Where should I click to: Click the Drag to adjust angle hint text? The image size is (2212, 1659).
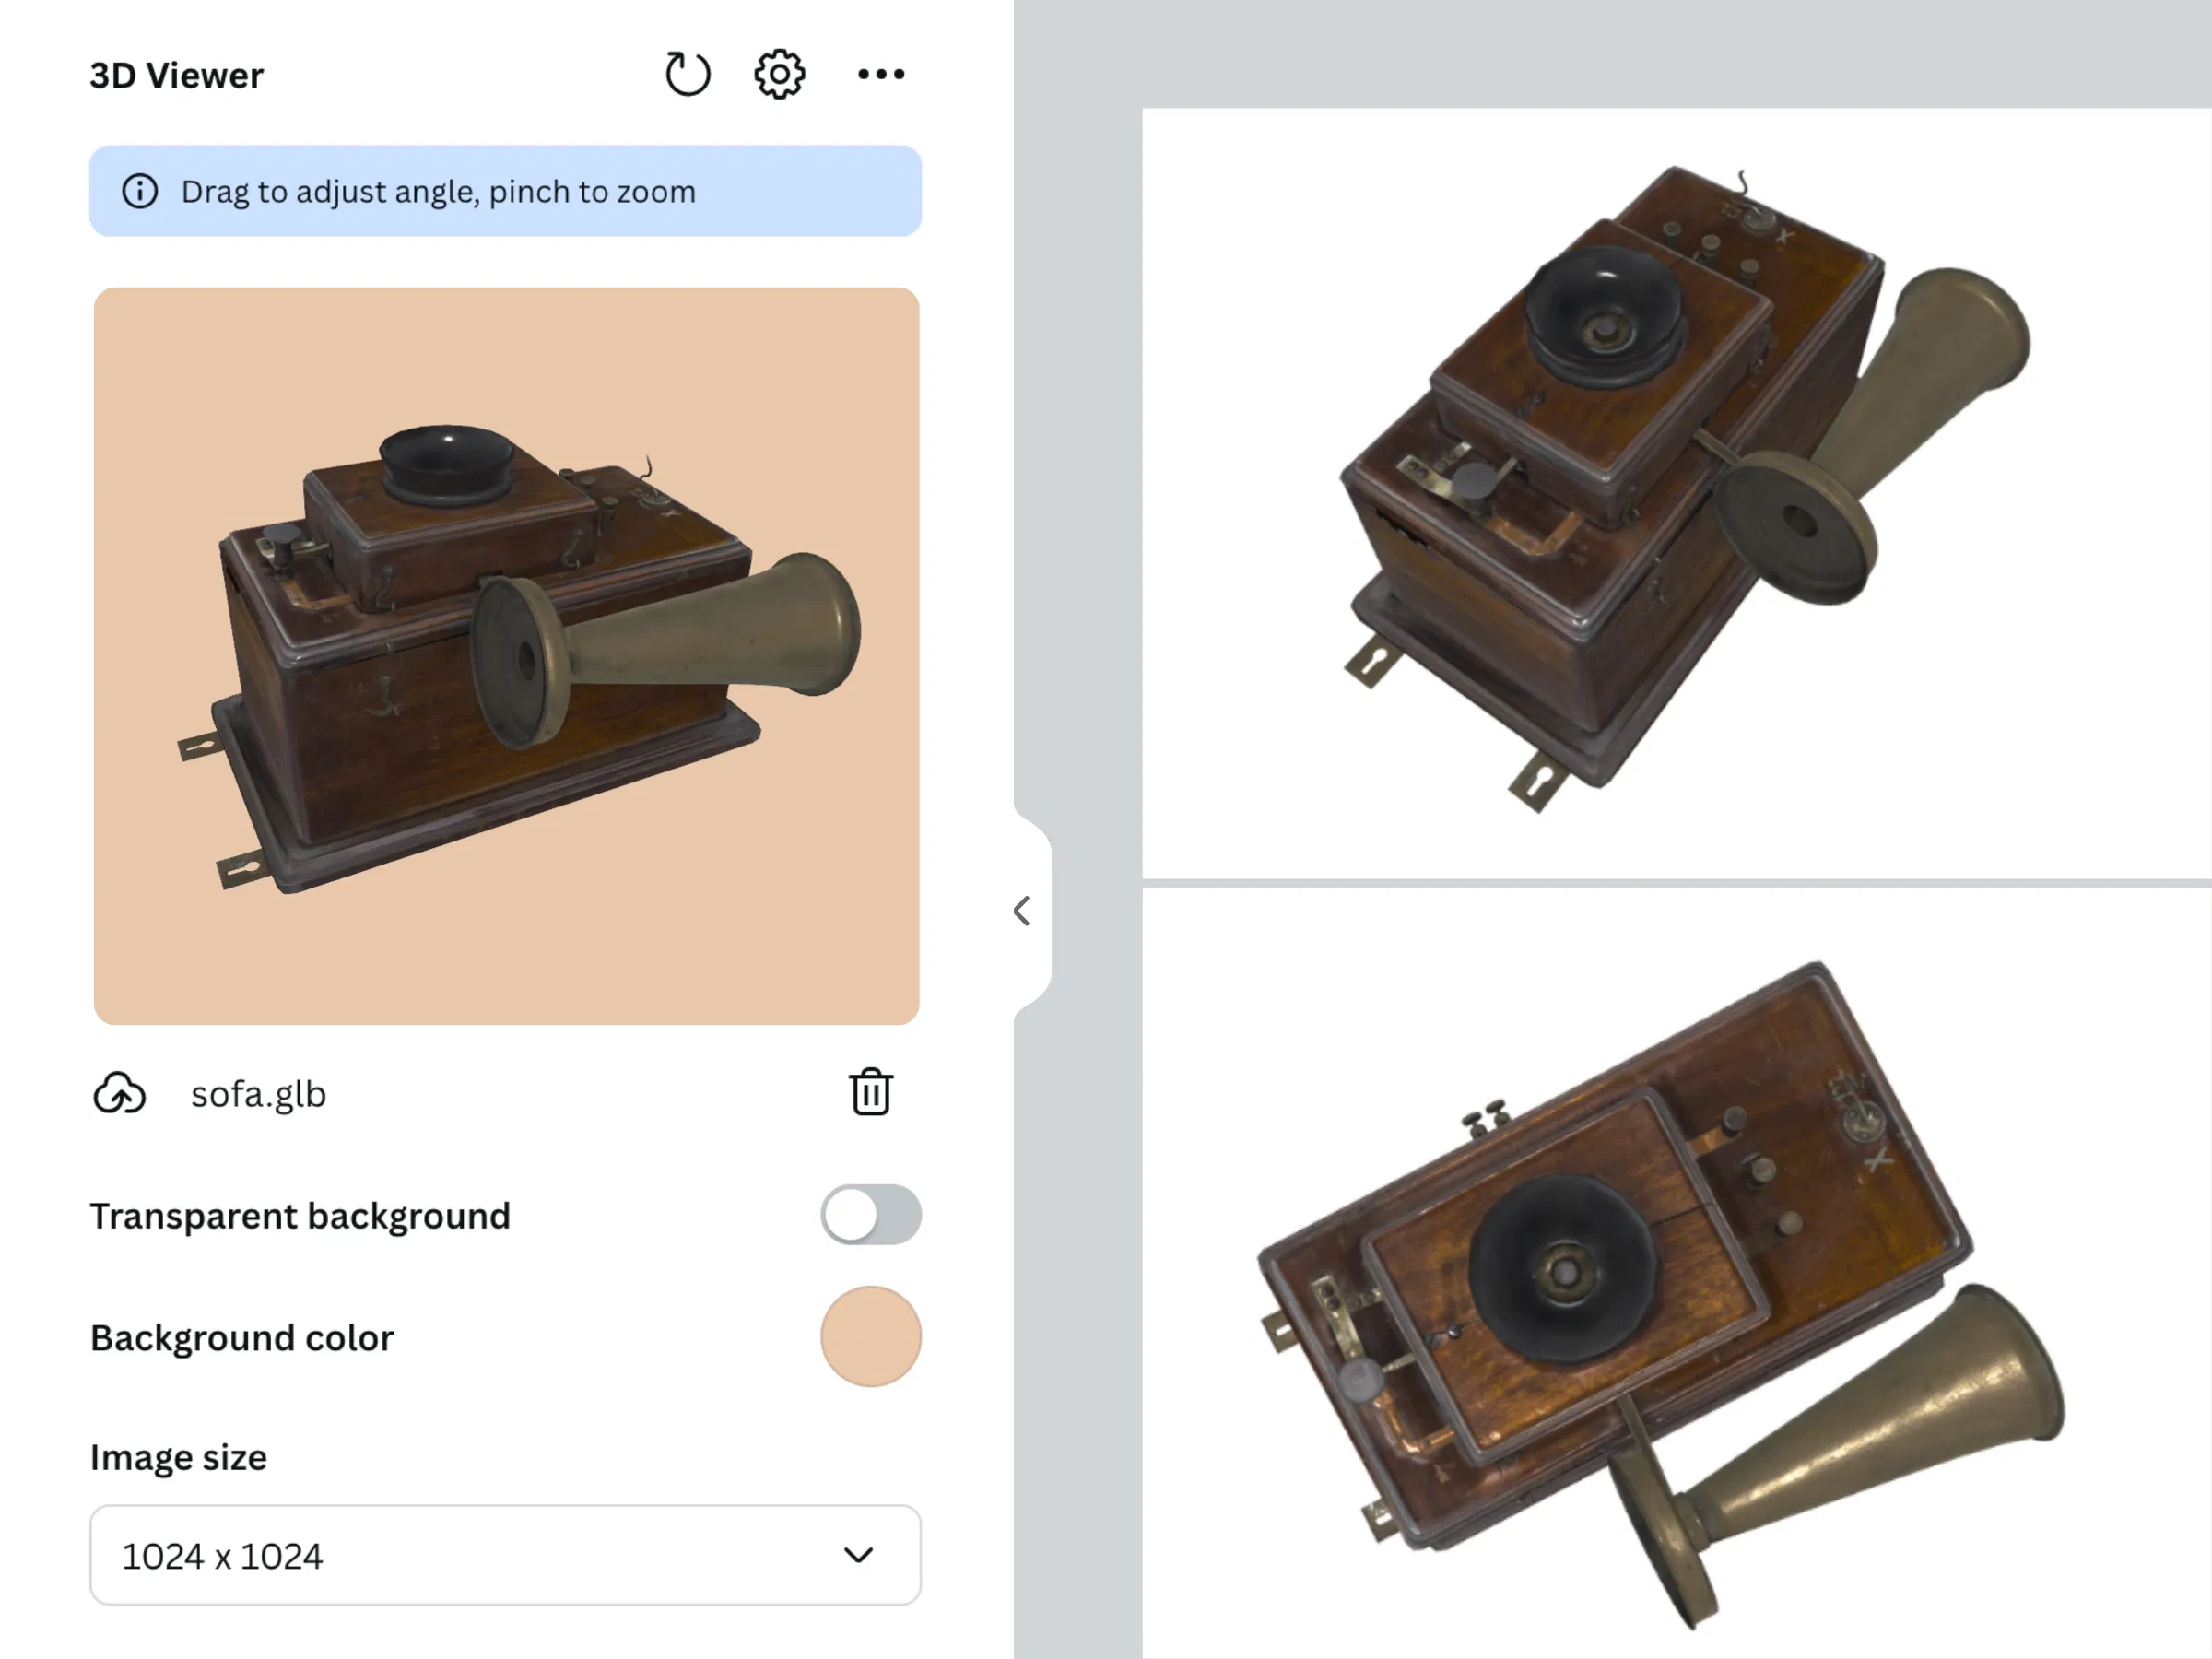click(x=438, y=191)
